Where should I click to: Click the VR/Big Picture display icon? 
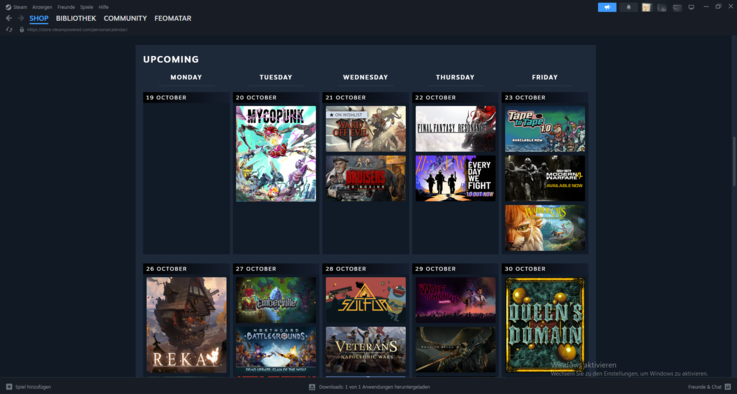691,7
